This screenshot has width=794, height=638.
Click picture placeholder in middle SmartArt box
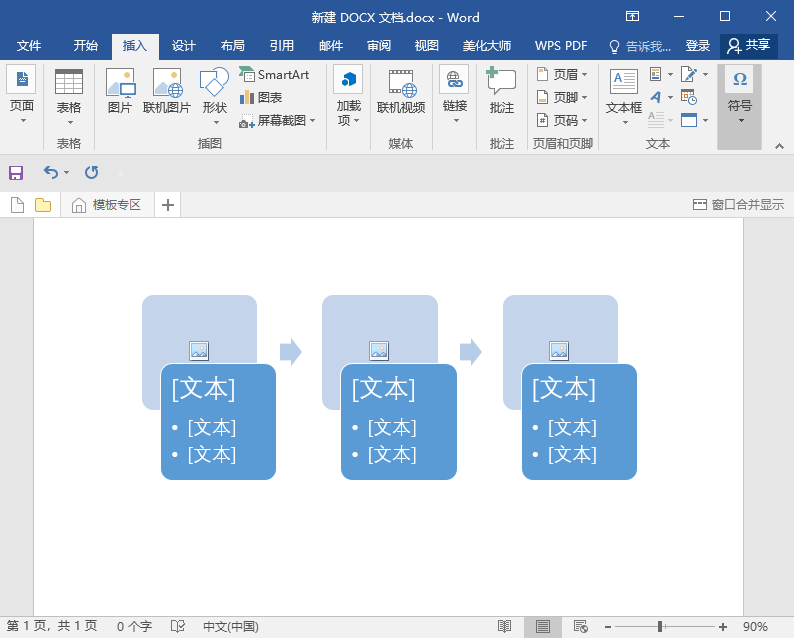(379, 350)
